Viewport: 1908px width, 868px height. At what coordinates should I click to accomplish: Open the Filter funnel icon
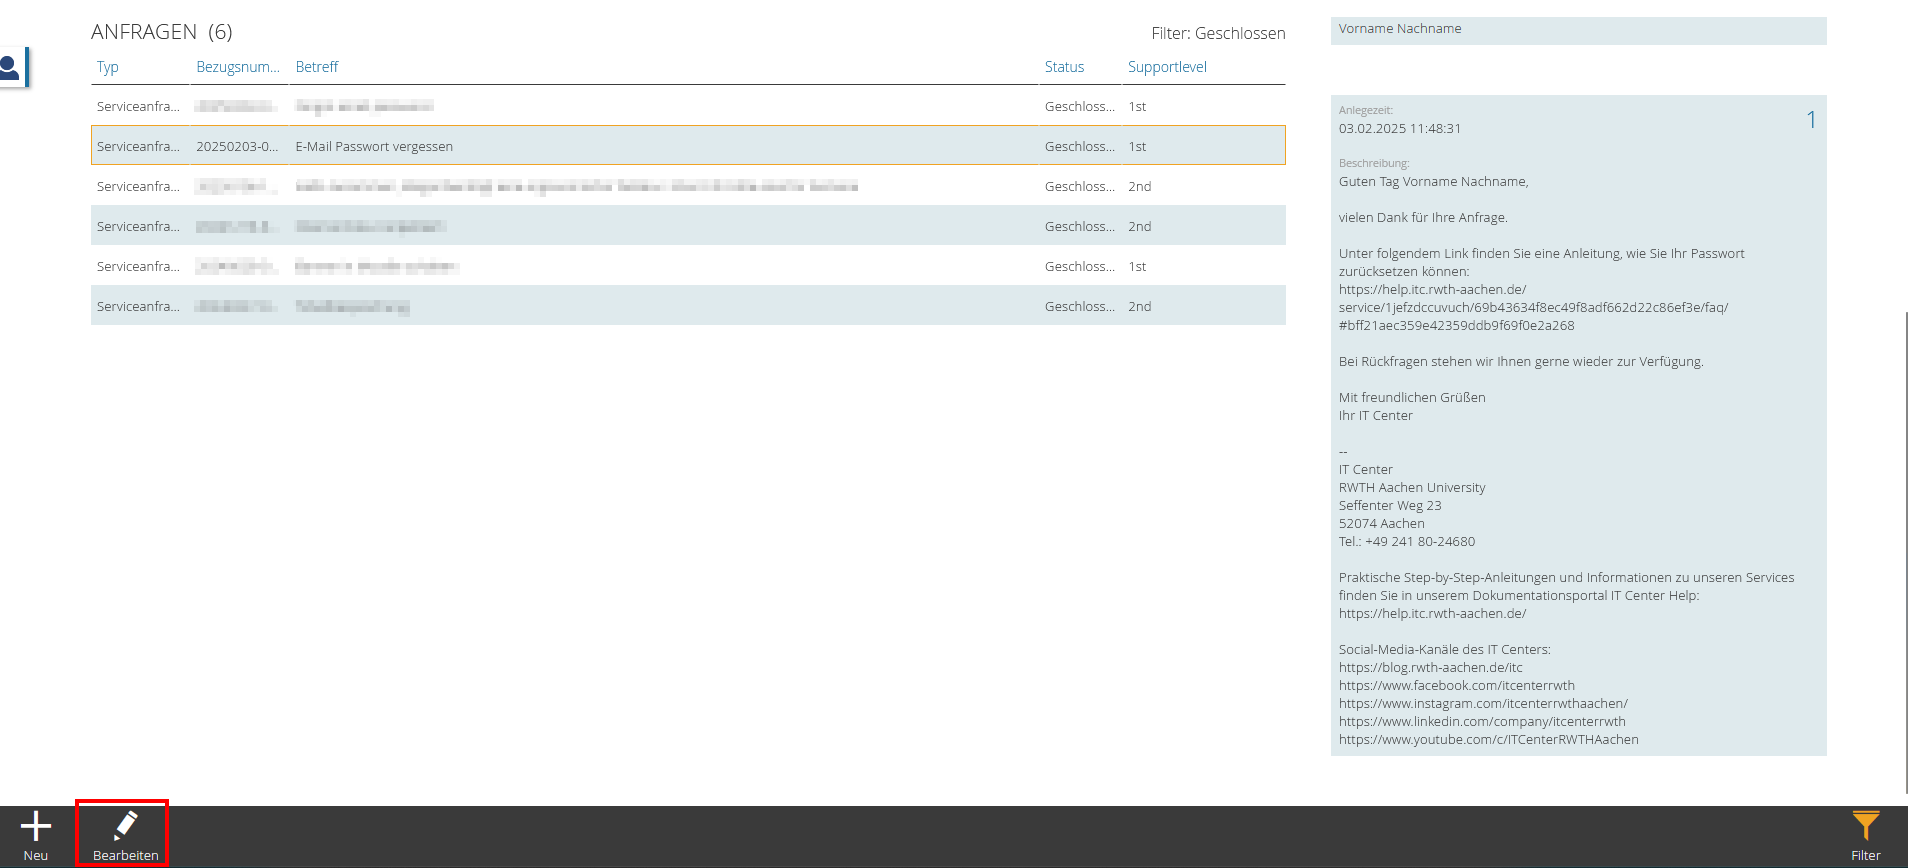click(1865, 826)
